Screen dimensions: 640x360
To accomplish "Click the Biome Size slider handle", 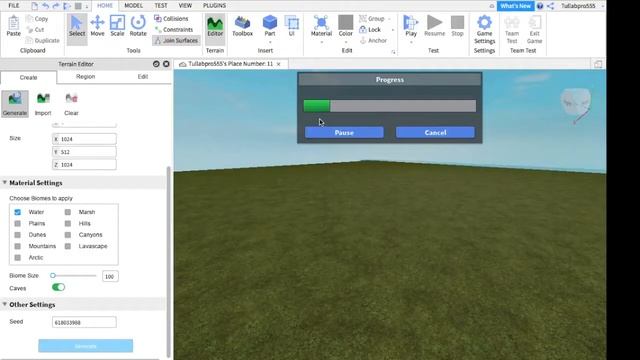I will point(53,276).
